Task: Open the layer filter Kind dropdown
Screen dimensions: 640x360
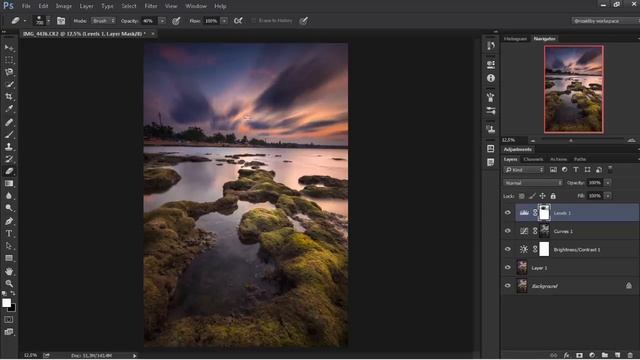Action: point(524,170)
